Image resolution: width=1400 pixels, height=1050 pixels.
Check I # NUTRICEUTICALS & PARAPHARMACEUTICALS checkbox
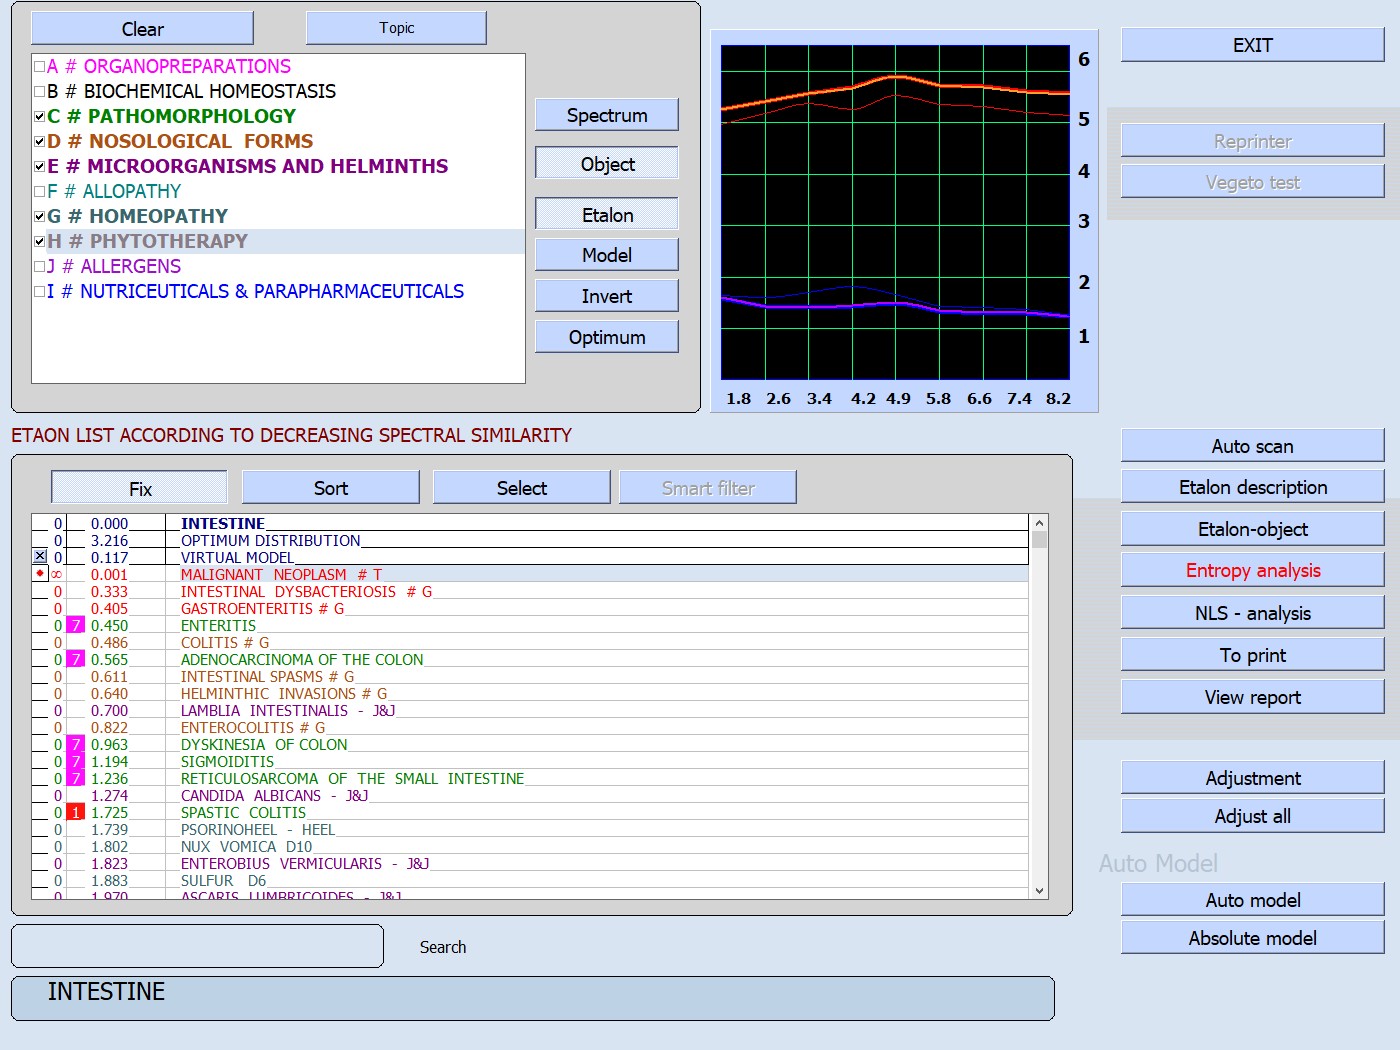[x=40, y=292]
